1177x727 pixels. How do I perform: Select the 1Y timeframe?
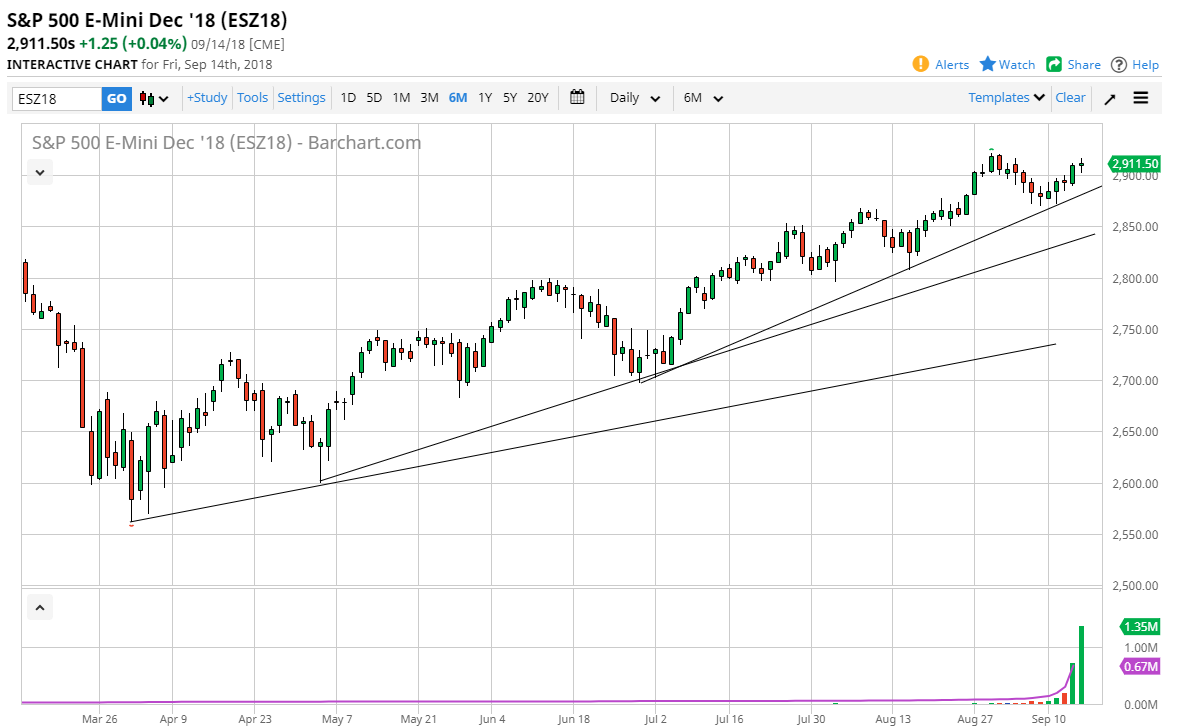pyautogui.click(x=484, y=97)
